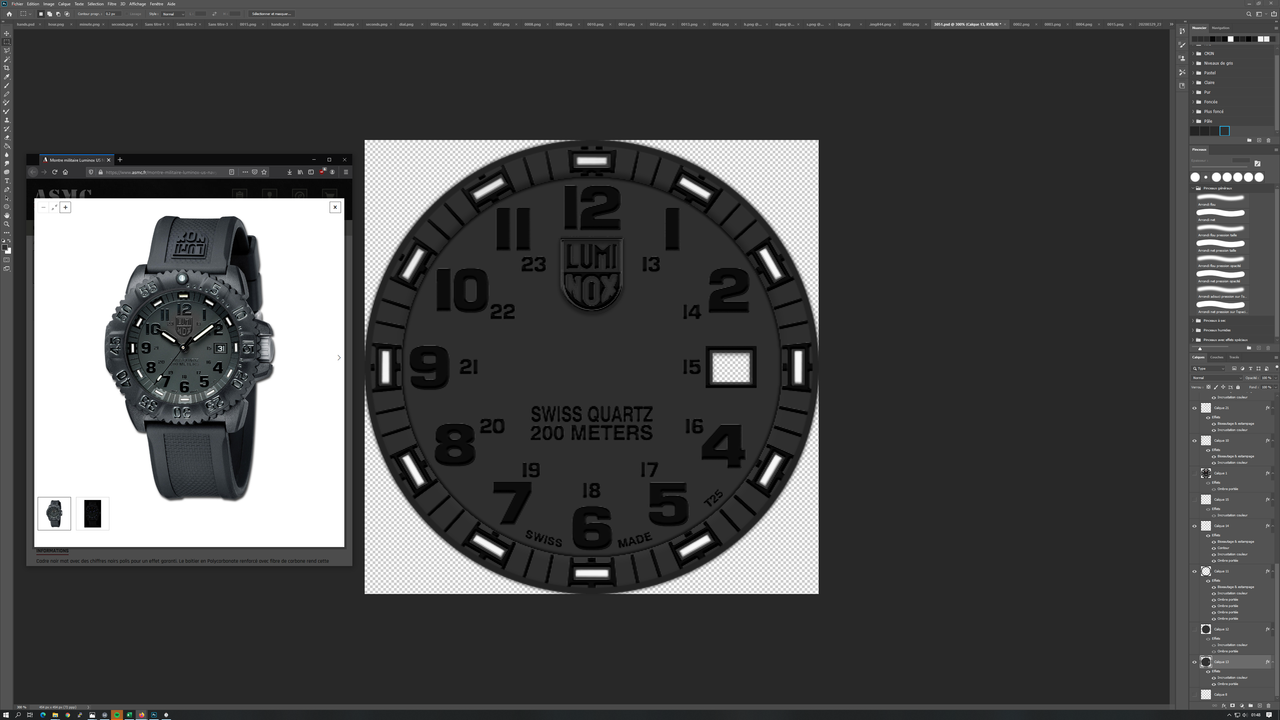
Task: Go to home page in Firefox window
Action: click(65, 172)
